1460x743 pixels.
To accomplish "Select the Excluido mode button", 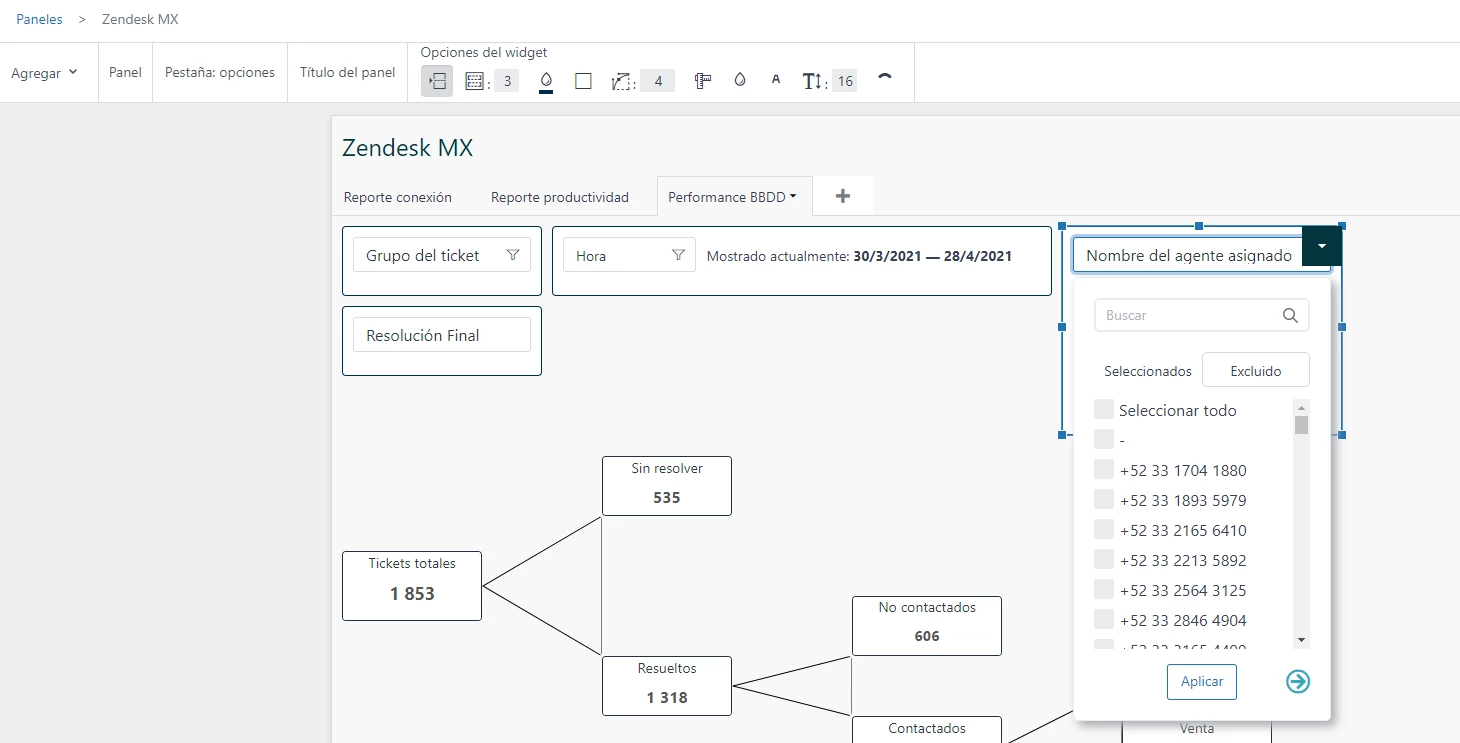I will (1256, 371).
